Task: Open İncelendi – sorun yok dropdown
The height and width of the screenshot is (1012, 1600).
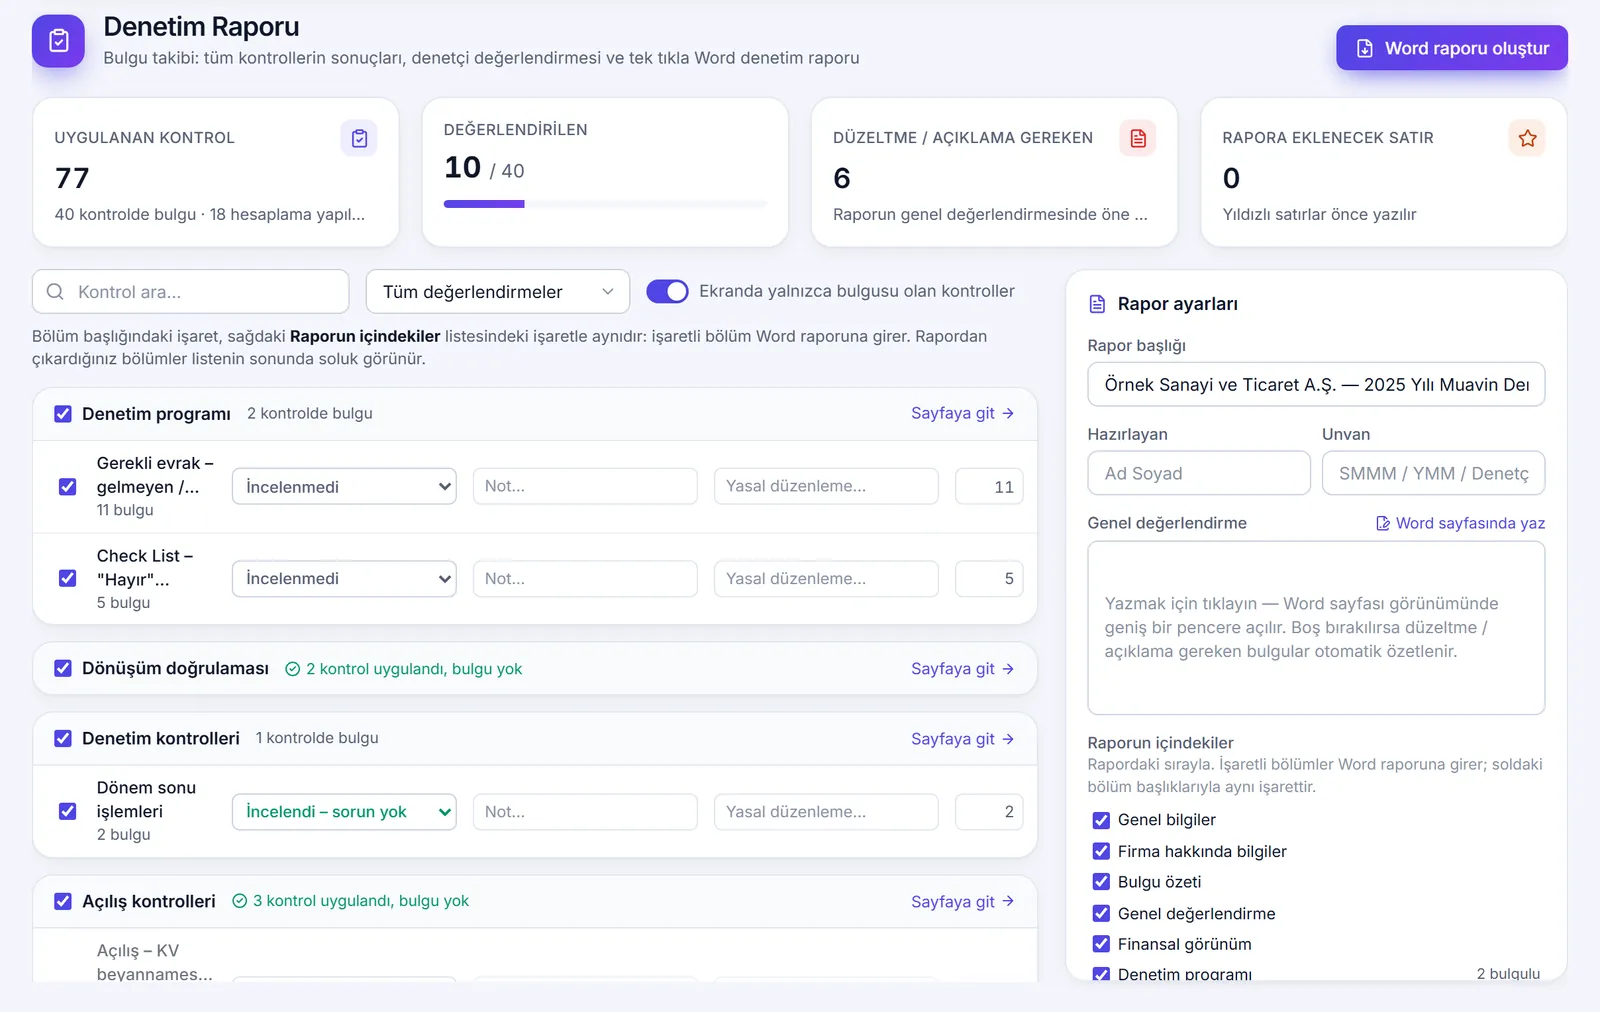Action: [x=344, y=812]
